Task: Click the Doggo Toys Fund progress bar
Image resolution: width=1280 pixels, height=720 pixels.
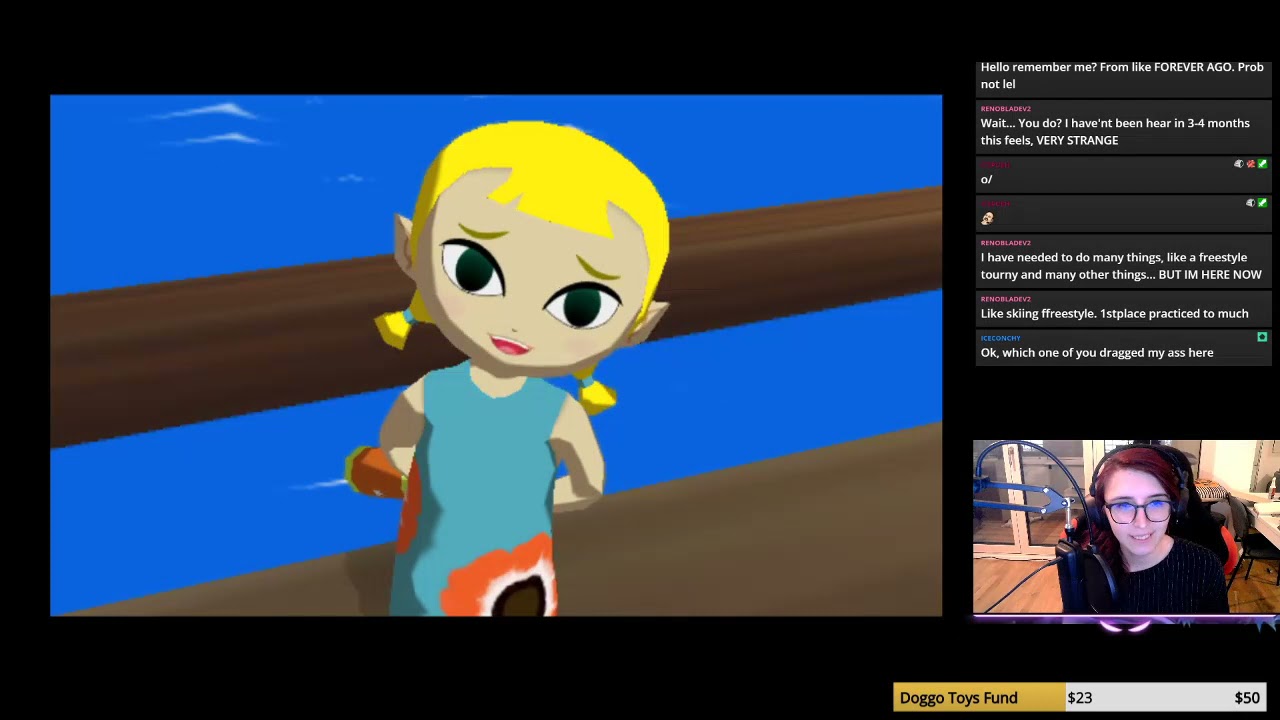Action: [1080, 698]
